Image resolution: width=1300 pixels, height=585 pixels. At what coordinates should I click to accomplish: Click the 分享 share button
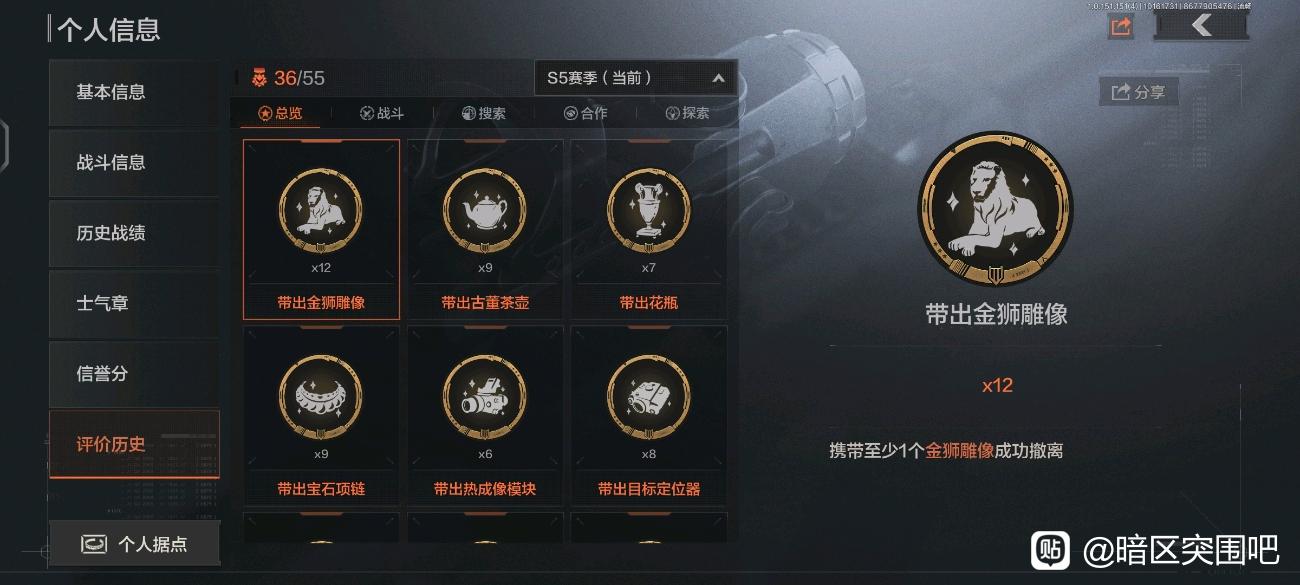tap(1139, 92)
